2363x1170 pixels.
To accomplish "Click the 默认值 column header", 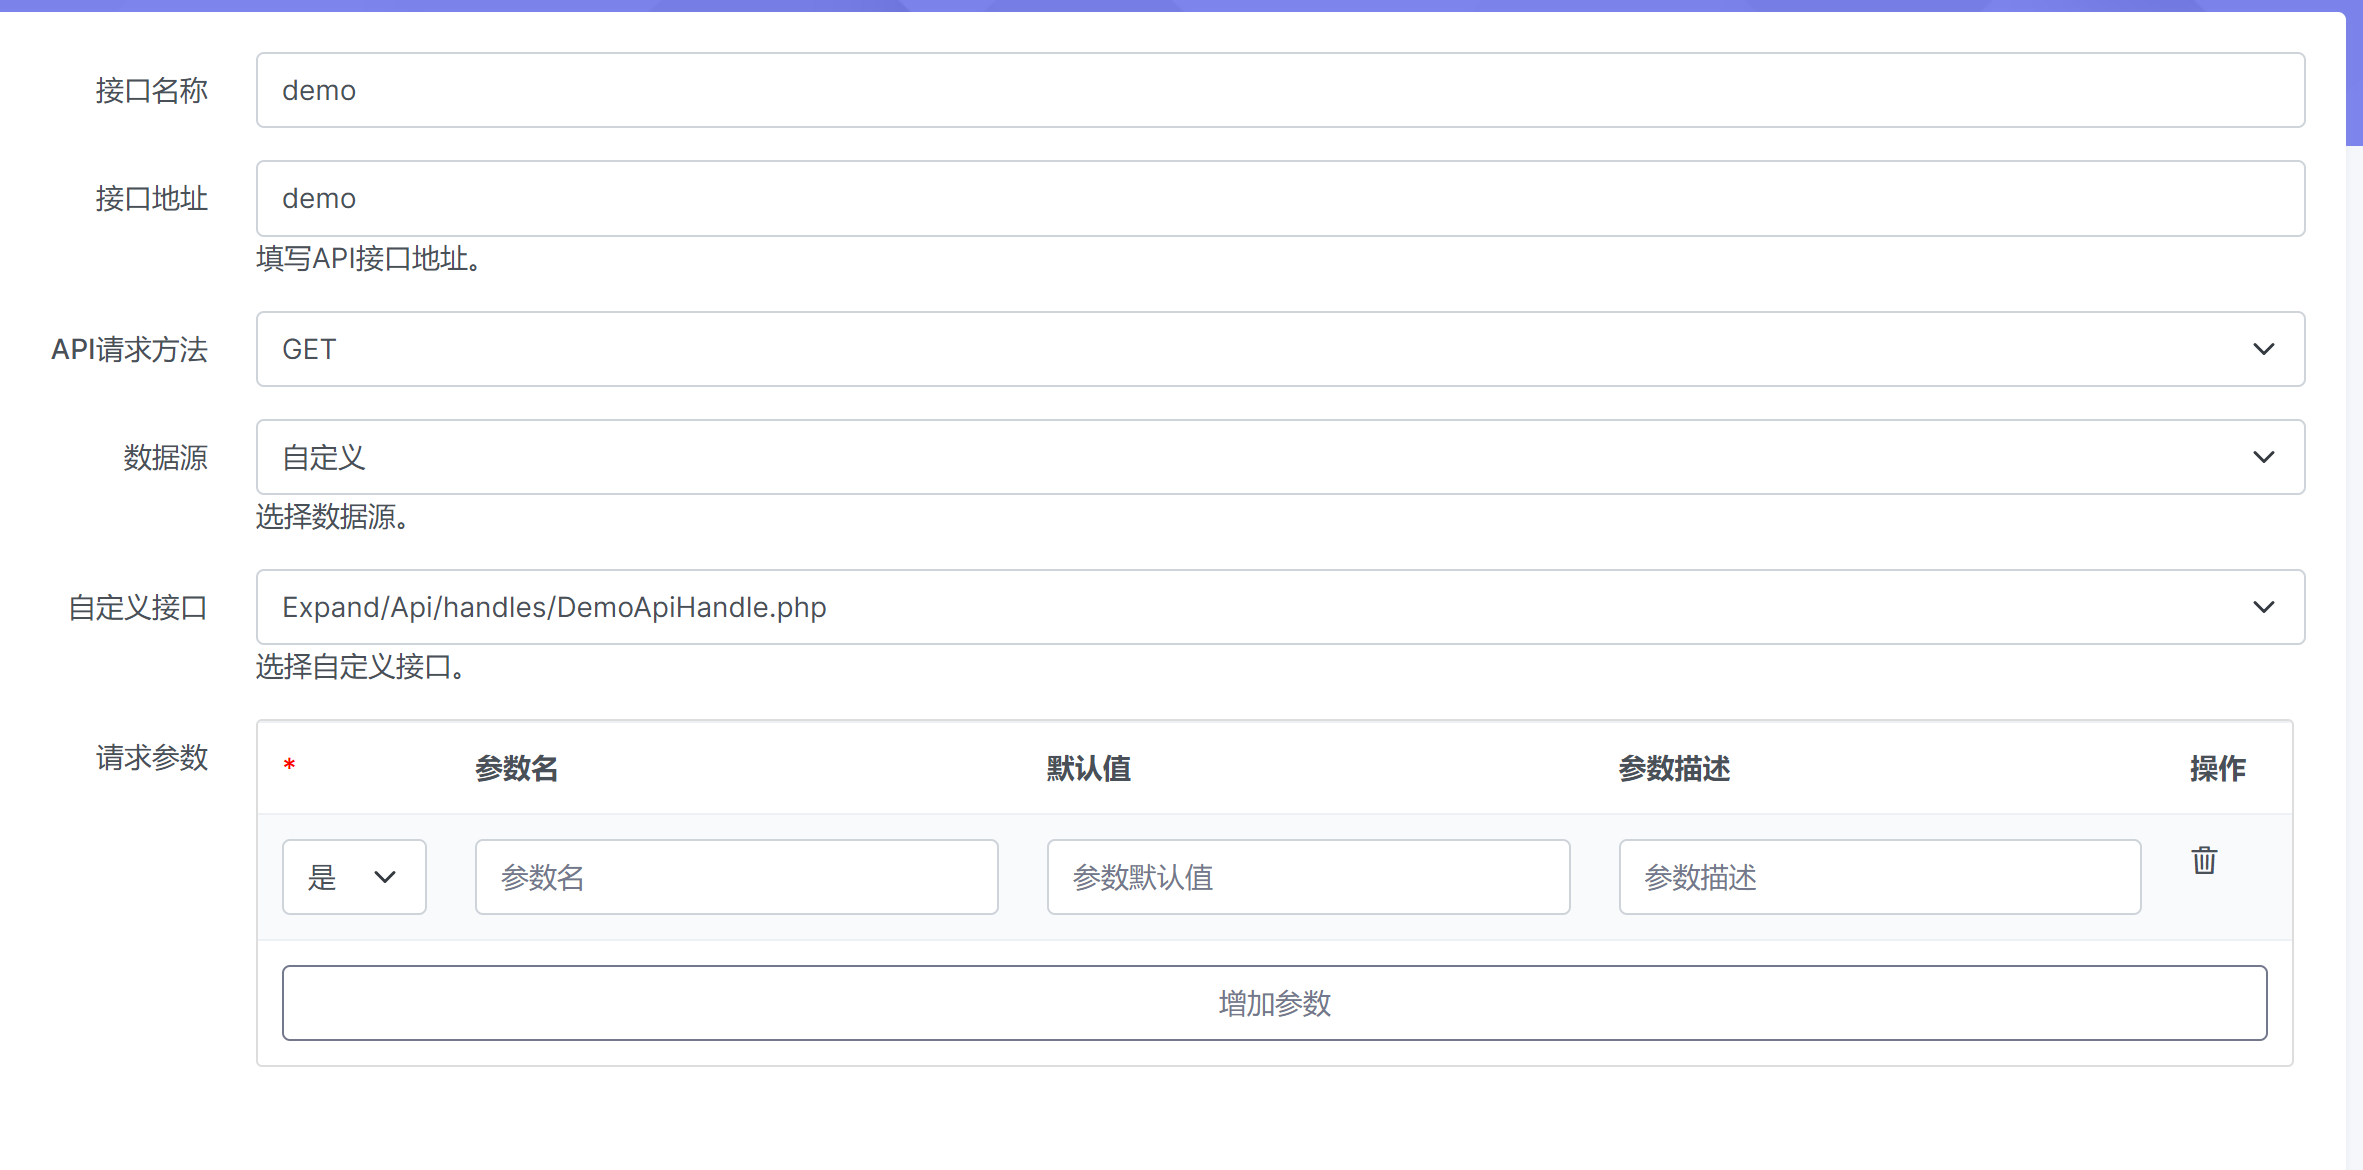I will tap(1088, 768).
